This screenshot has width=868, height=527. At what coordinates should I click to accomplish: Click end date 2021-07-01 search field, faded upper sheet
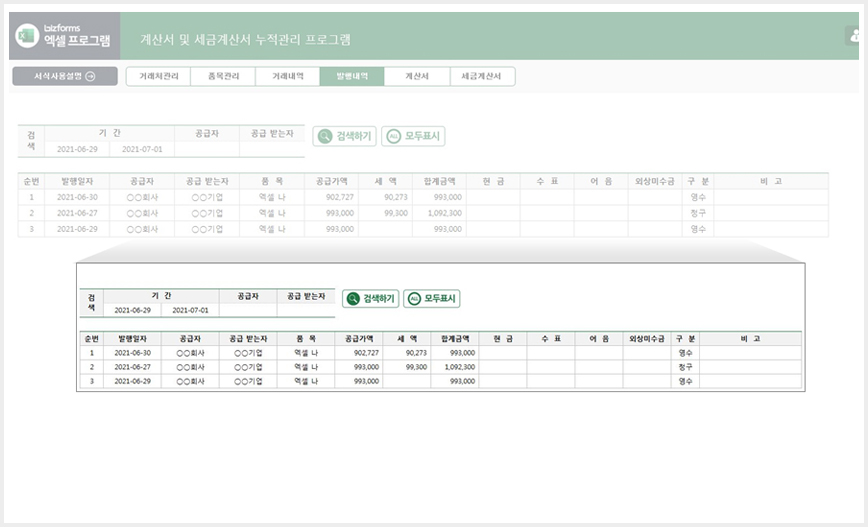click(x=142, y=149)
